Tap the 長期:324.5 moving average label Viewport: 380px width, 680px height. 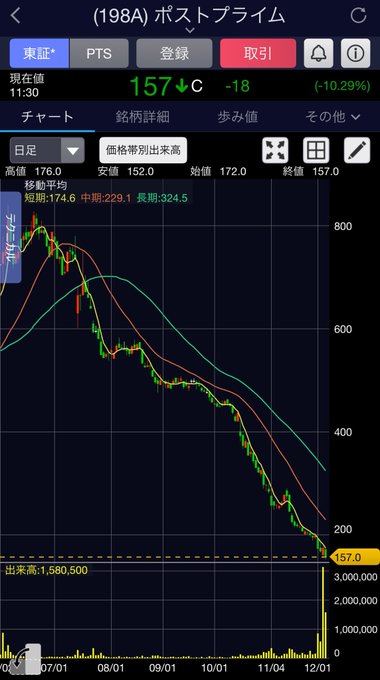pyautogui.click(x=162, y=198)
